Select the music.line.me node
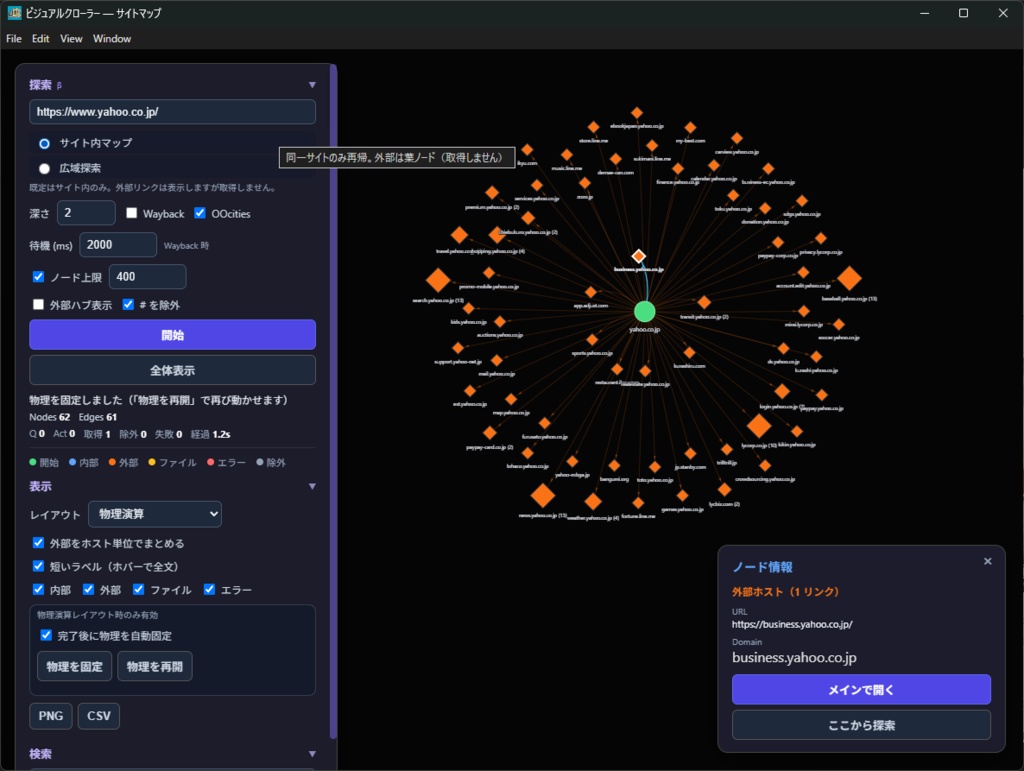The image size is (1024, 771). (567, 155)
